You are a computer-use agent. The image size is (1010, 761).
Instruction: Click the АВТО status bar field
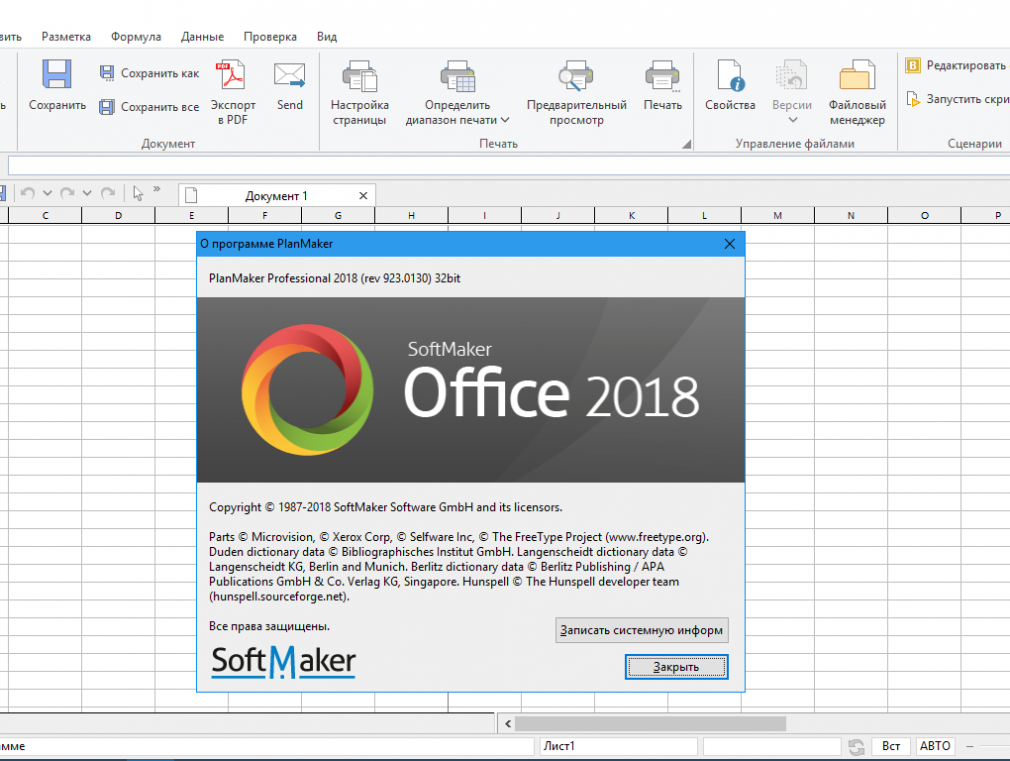935,746
